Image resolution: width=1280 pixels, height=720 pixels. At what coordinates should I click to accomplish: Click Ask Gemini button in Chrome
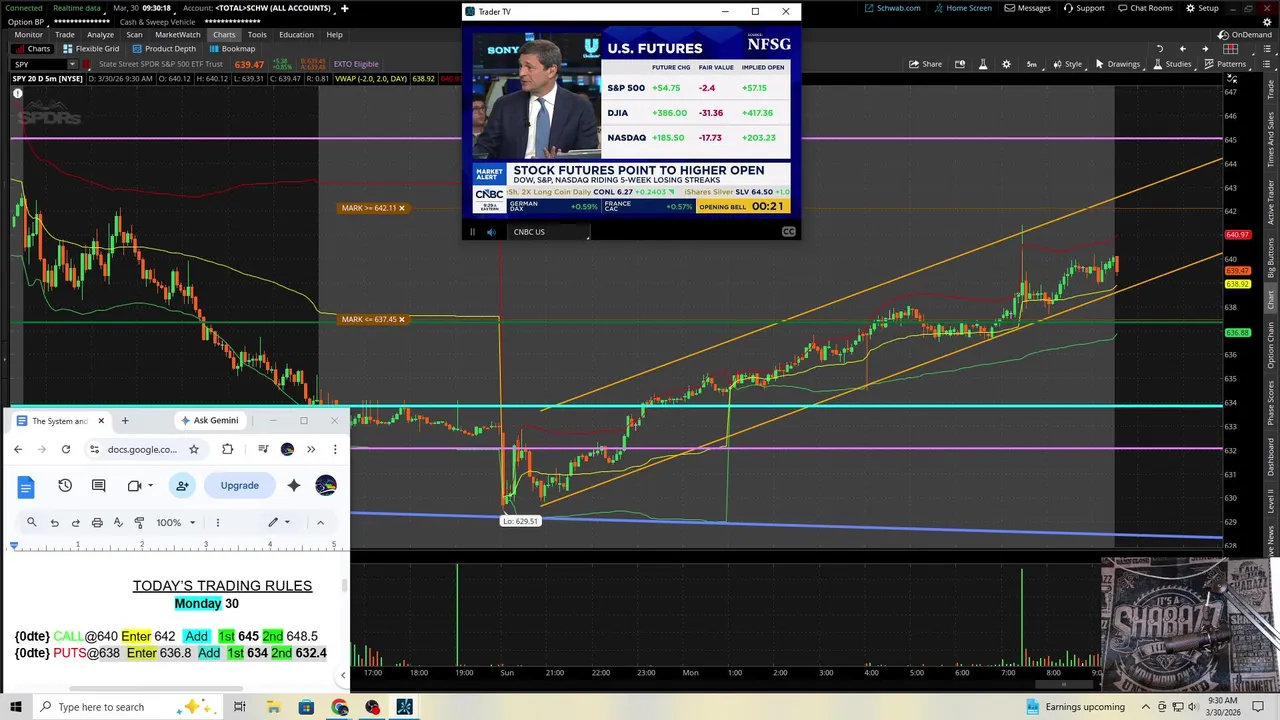pos(209,420)
